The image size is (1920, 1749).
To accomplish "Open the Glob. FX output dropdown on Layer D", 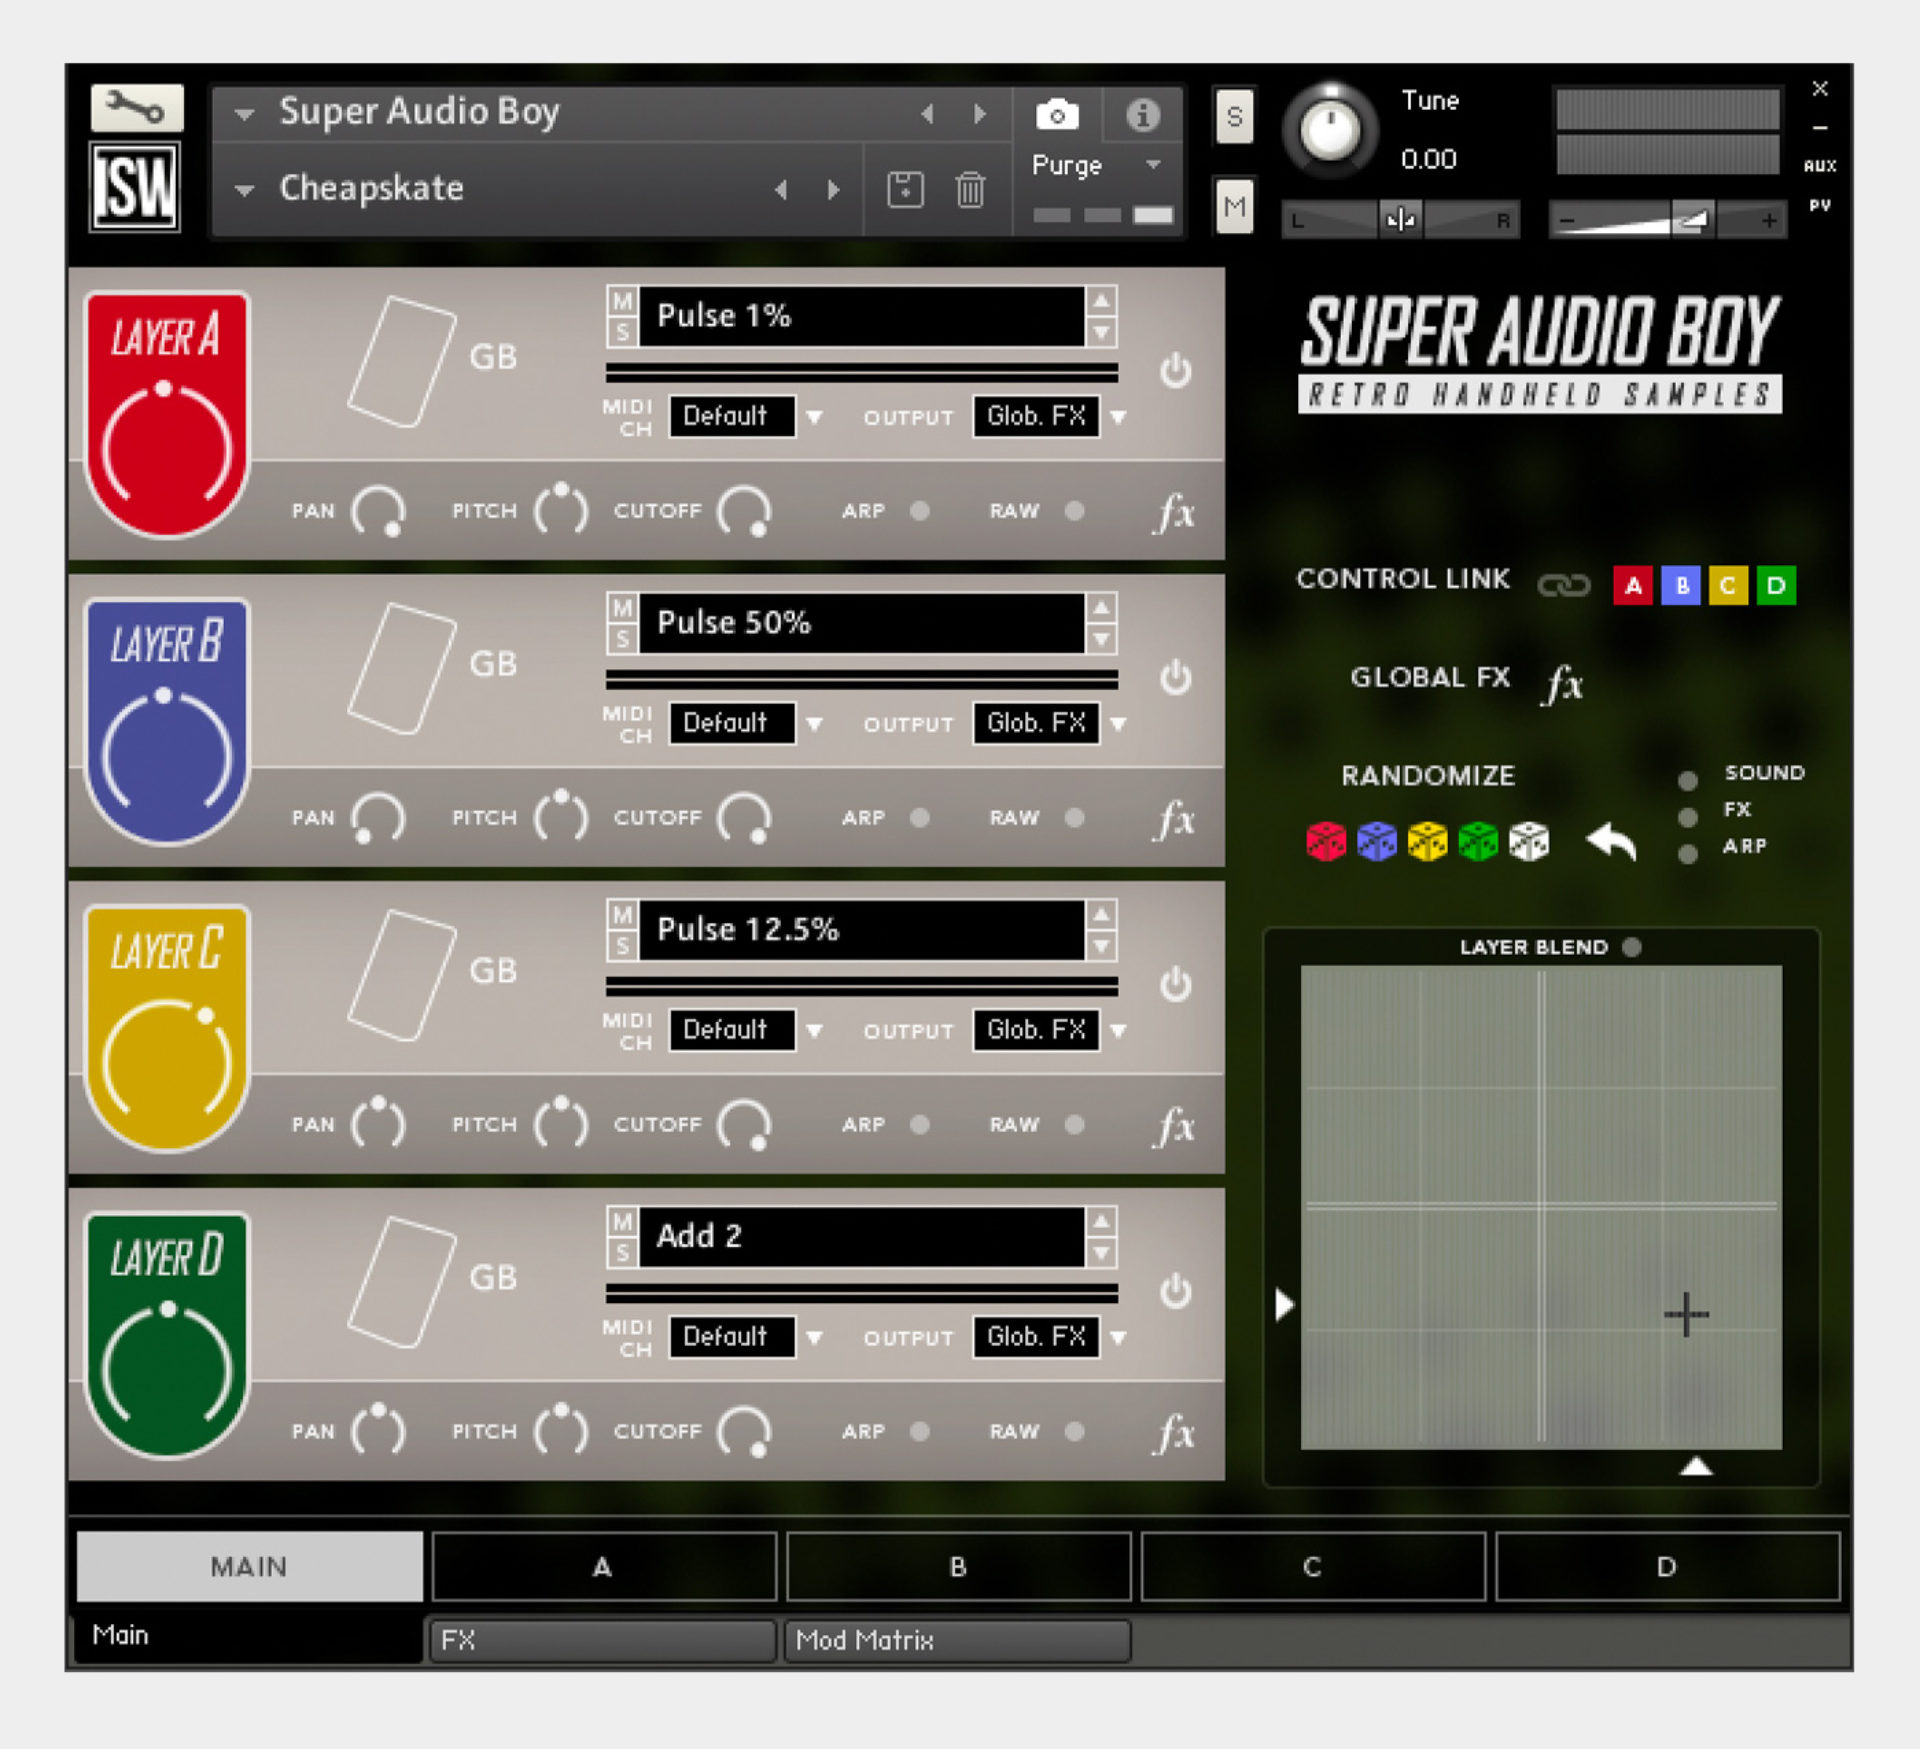I will point(1119,1337).
